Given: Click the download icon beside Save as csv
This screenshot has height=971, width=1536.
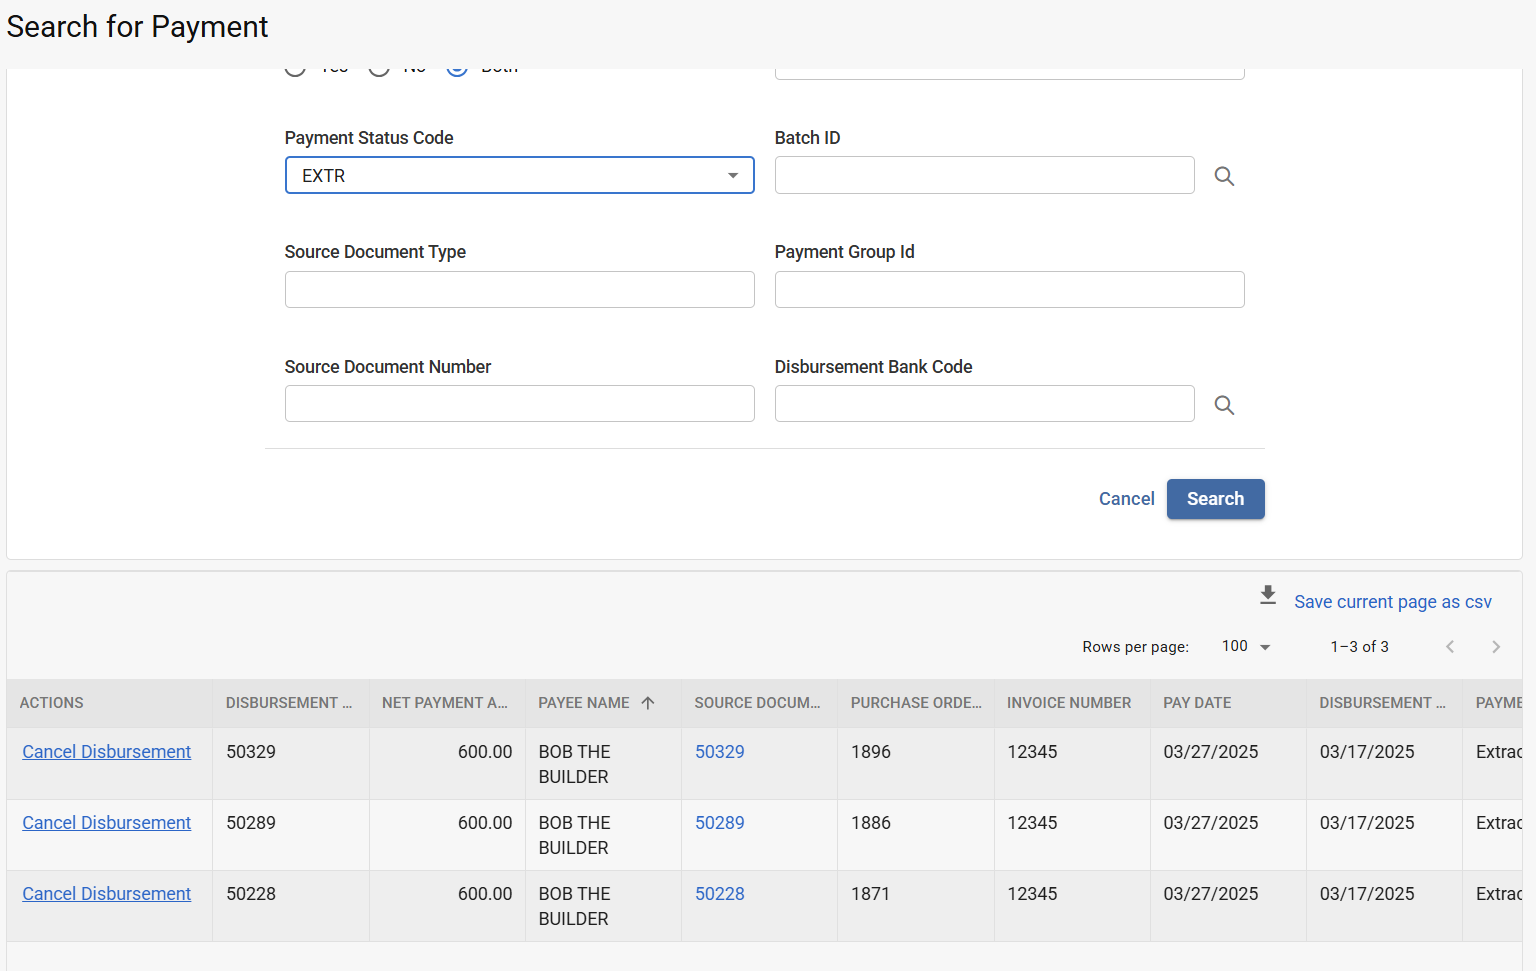Looking at the screenshot, I should pos(1268,596).
